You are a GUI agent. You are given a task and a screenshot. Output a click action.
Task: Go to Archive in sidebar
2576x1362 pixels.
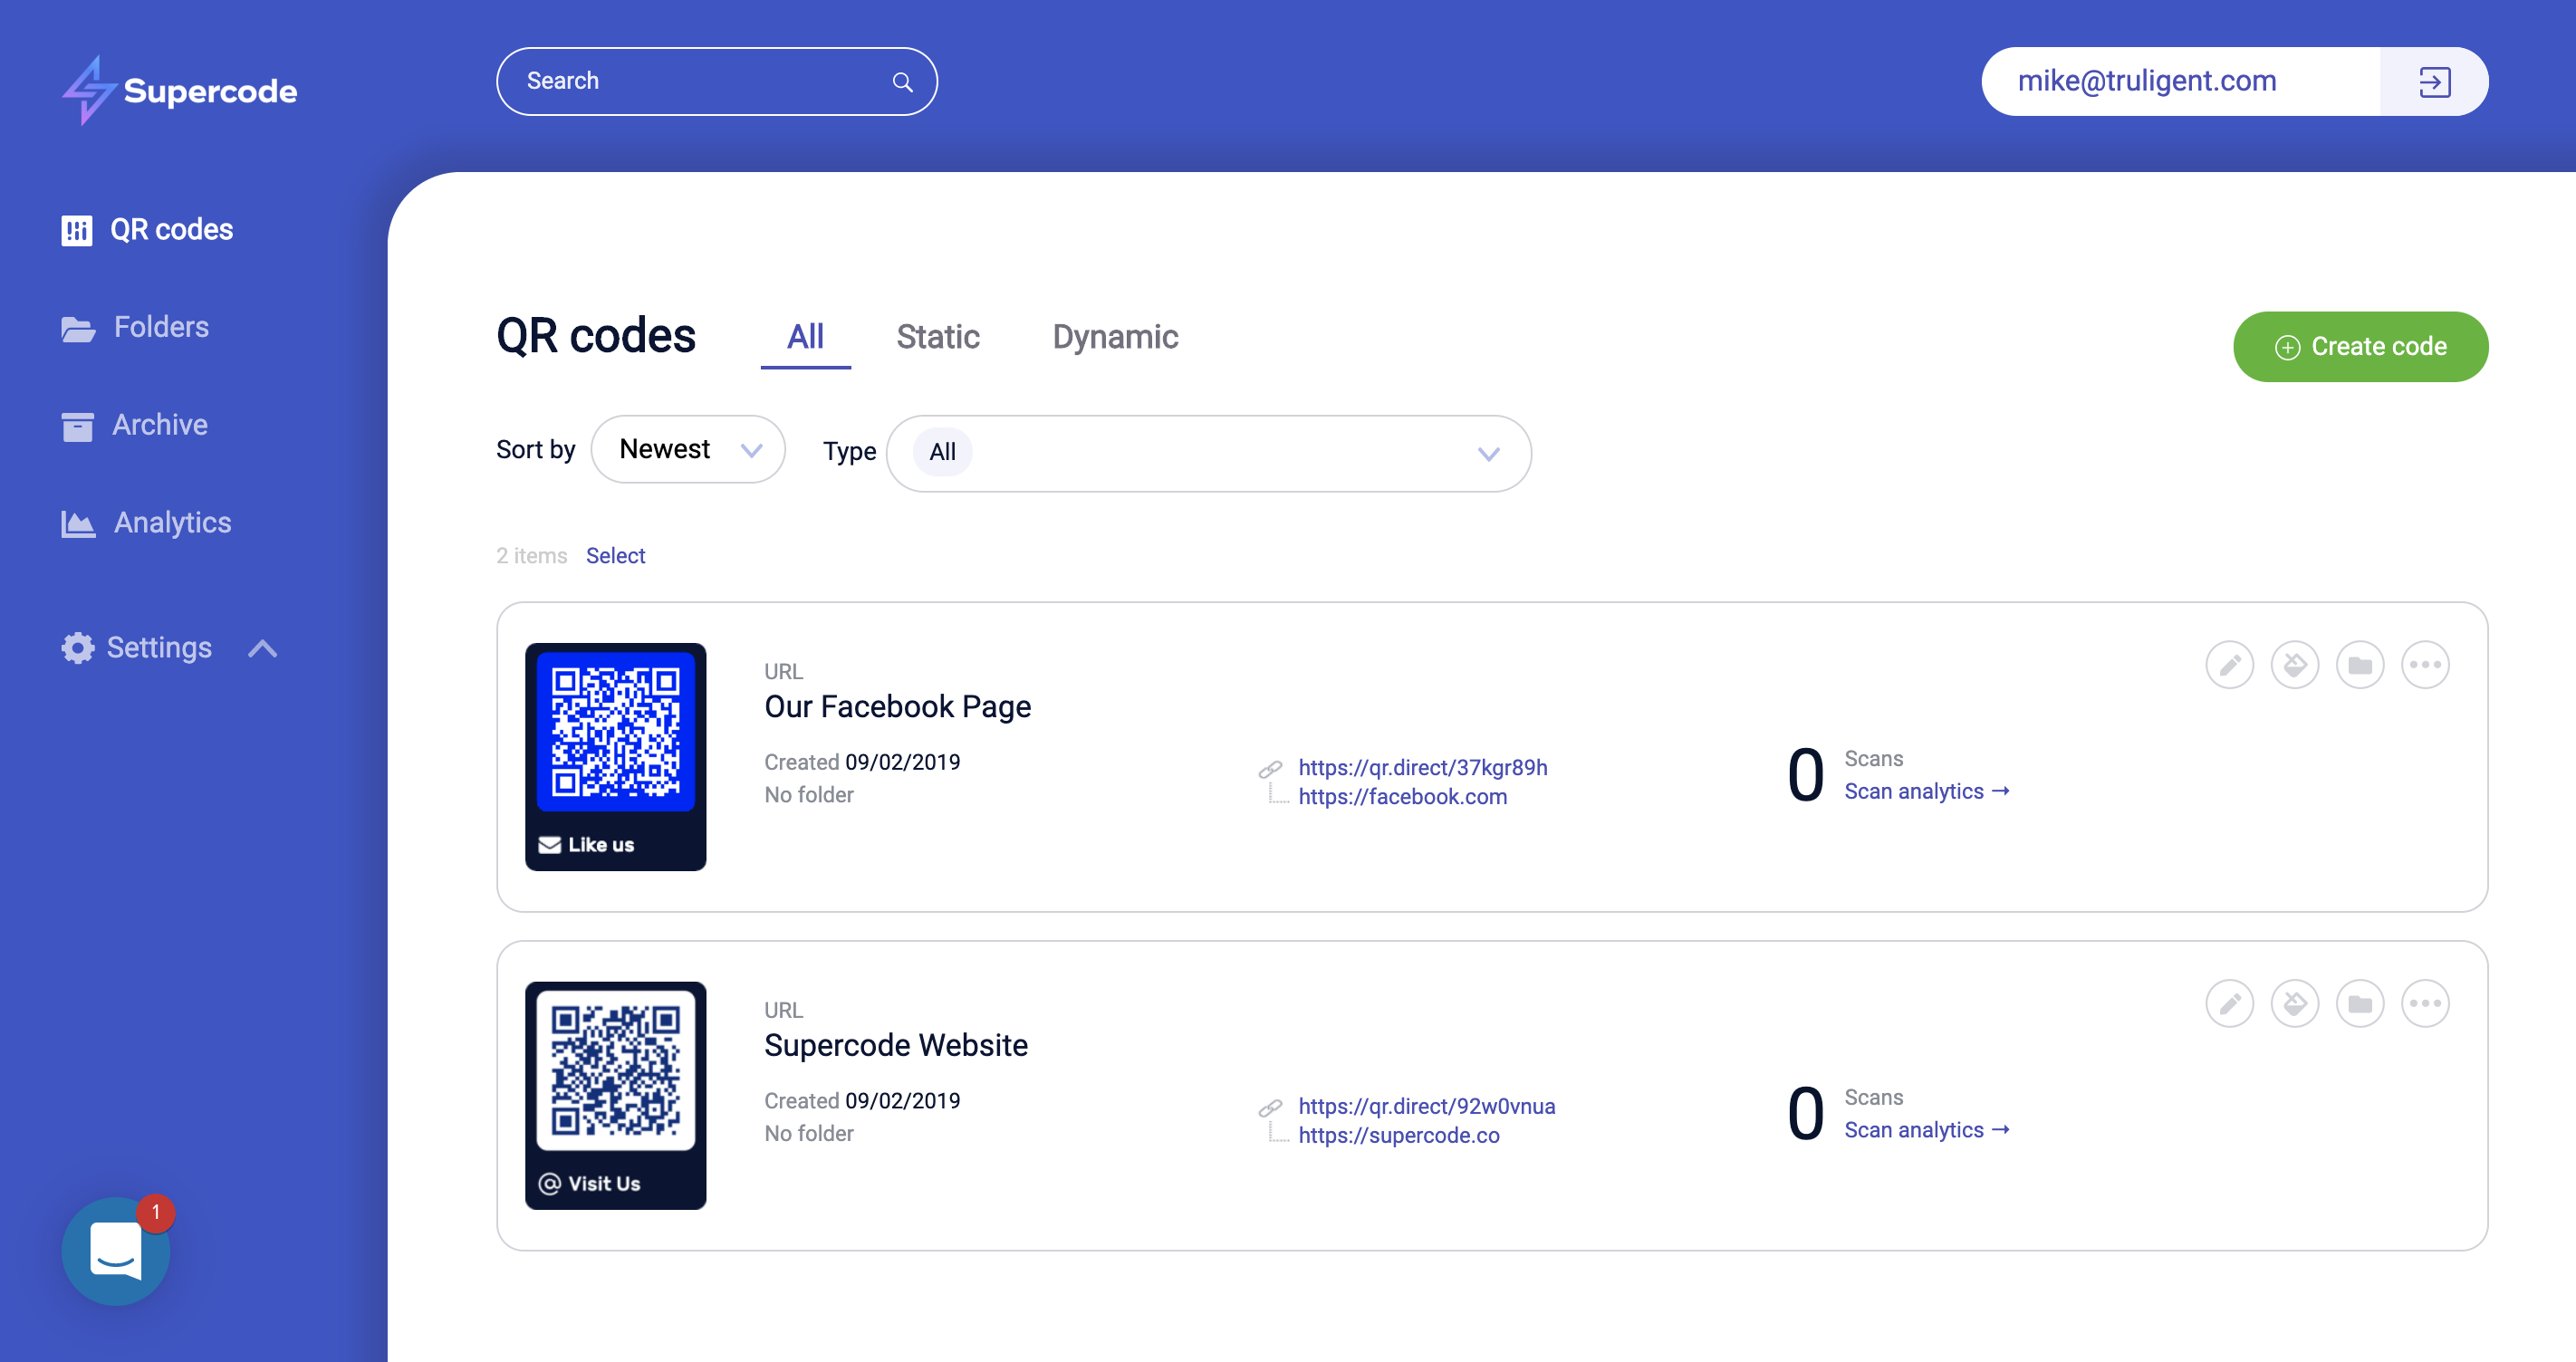[159, 425]
